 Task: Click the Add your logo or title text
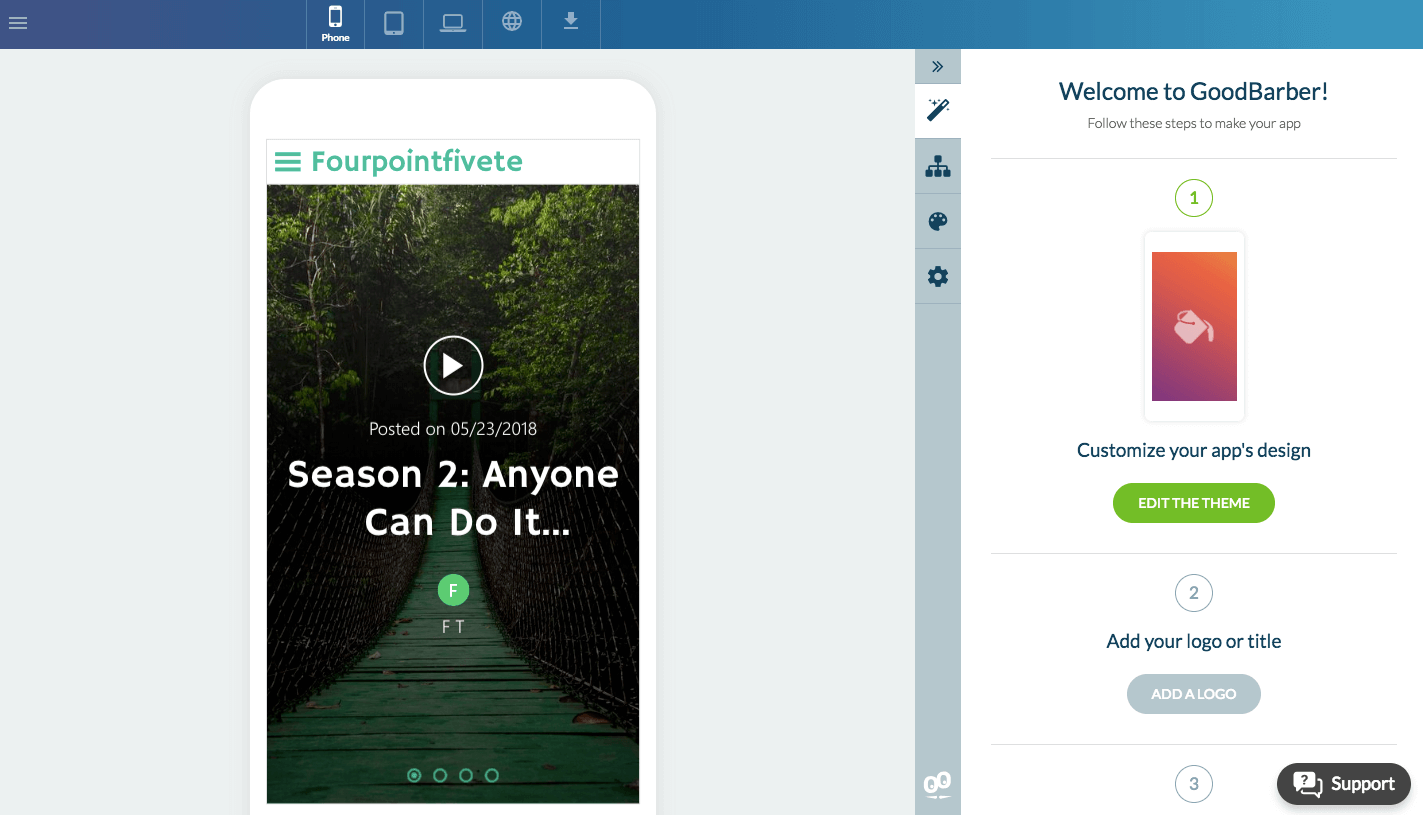tap(1194, 641)
